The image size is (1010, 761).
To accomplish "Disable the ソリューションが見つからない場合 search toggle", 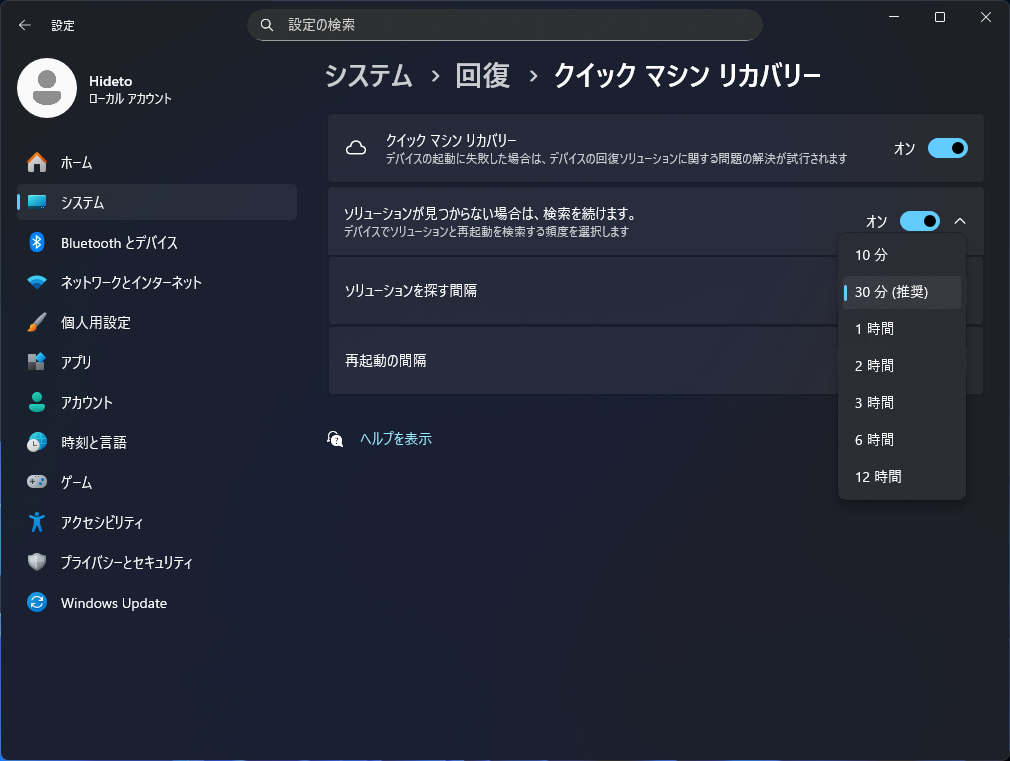I will pyautogui.click(x=919, y=221).
